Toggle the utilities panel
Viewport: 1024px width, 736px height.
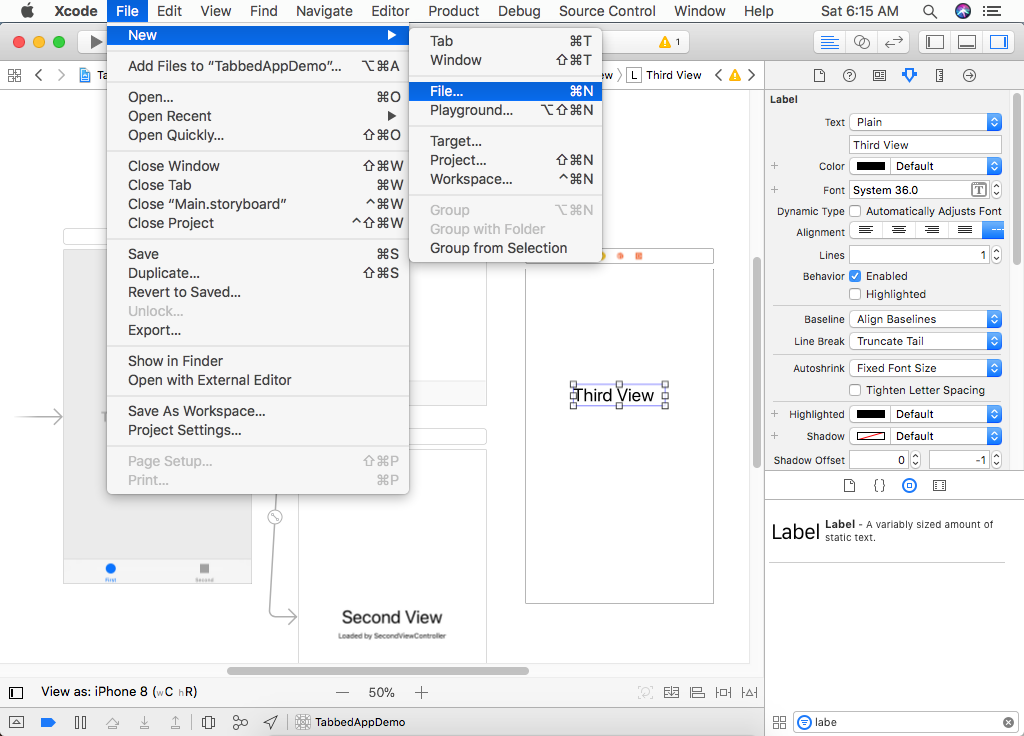coord(999,42)
